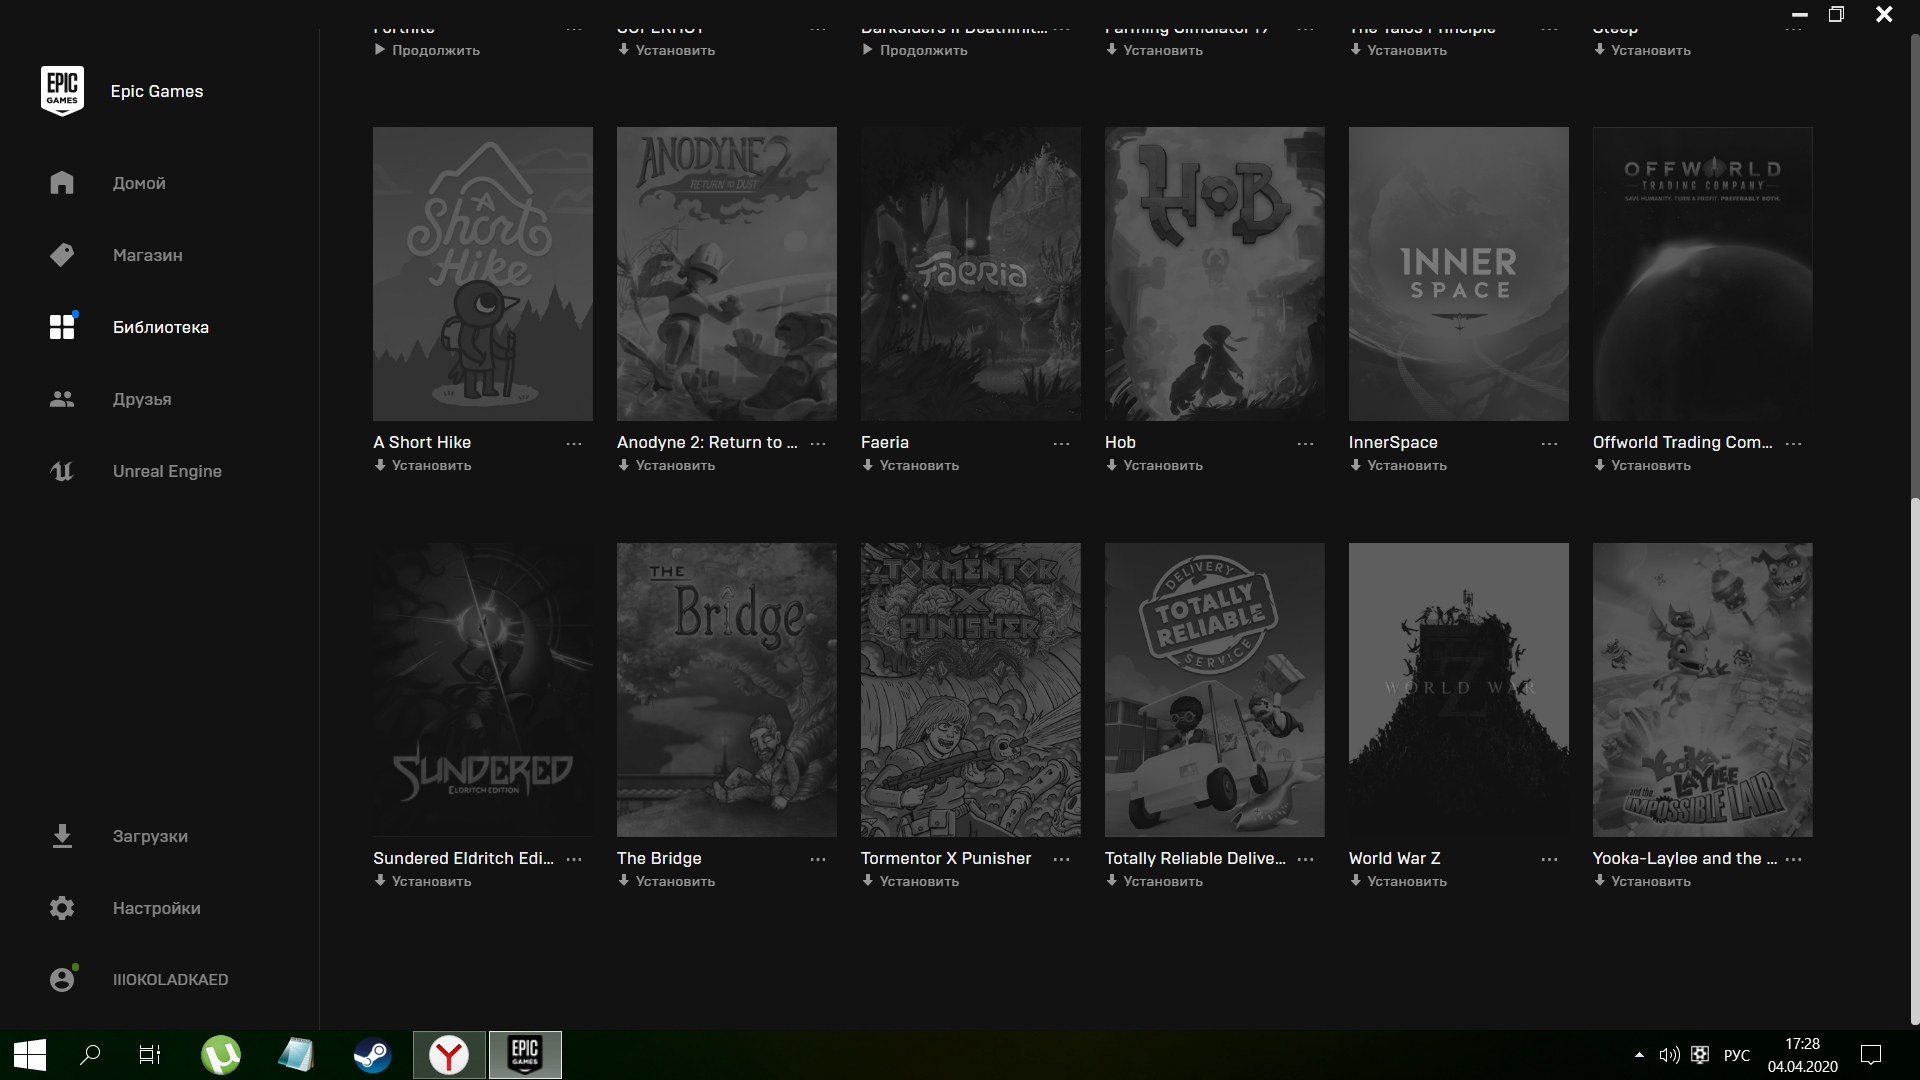Open the notification center icon
The width and height of the screenshot is (1920, 1080).
pyautogui.click(x=1871, y=1055)
